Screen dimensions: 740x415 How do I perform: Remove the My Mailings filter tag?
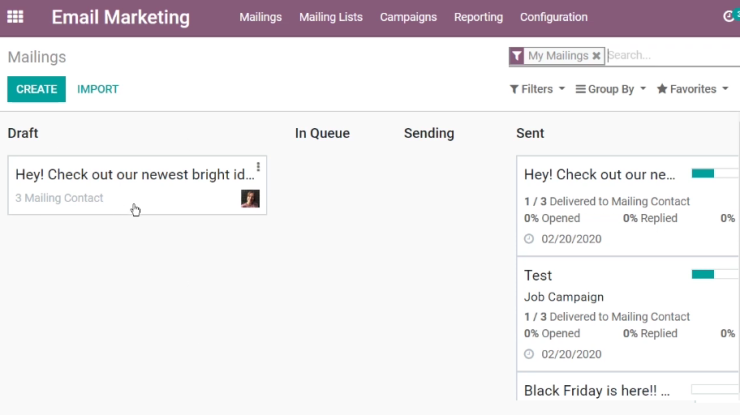tap(596, 56)
